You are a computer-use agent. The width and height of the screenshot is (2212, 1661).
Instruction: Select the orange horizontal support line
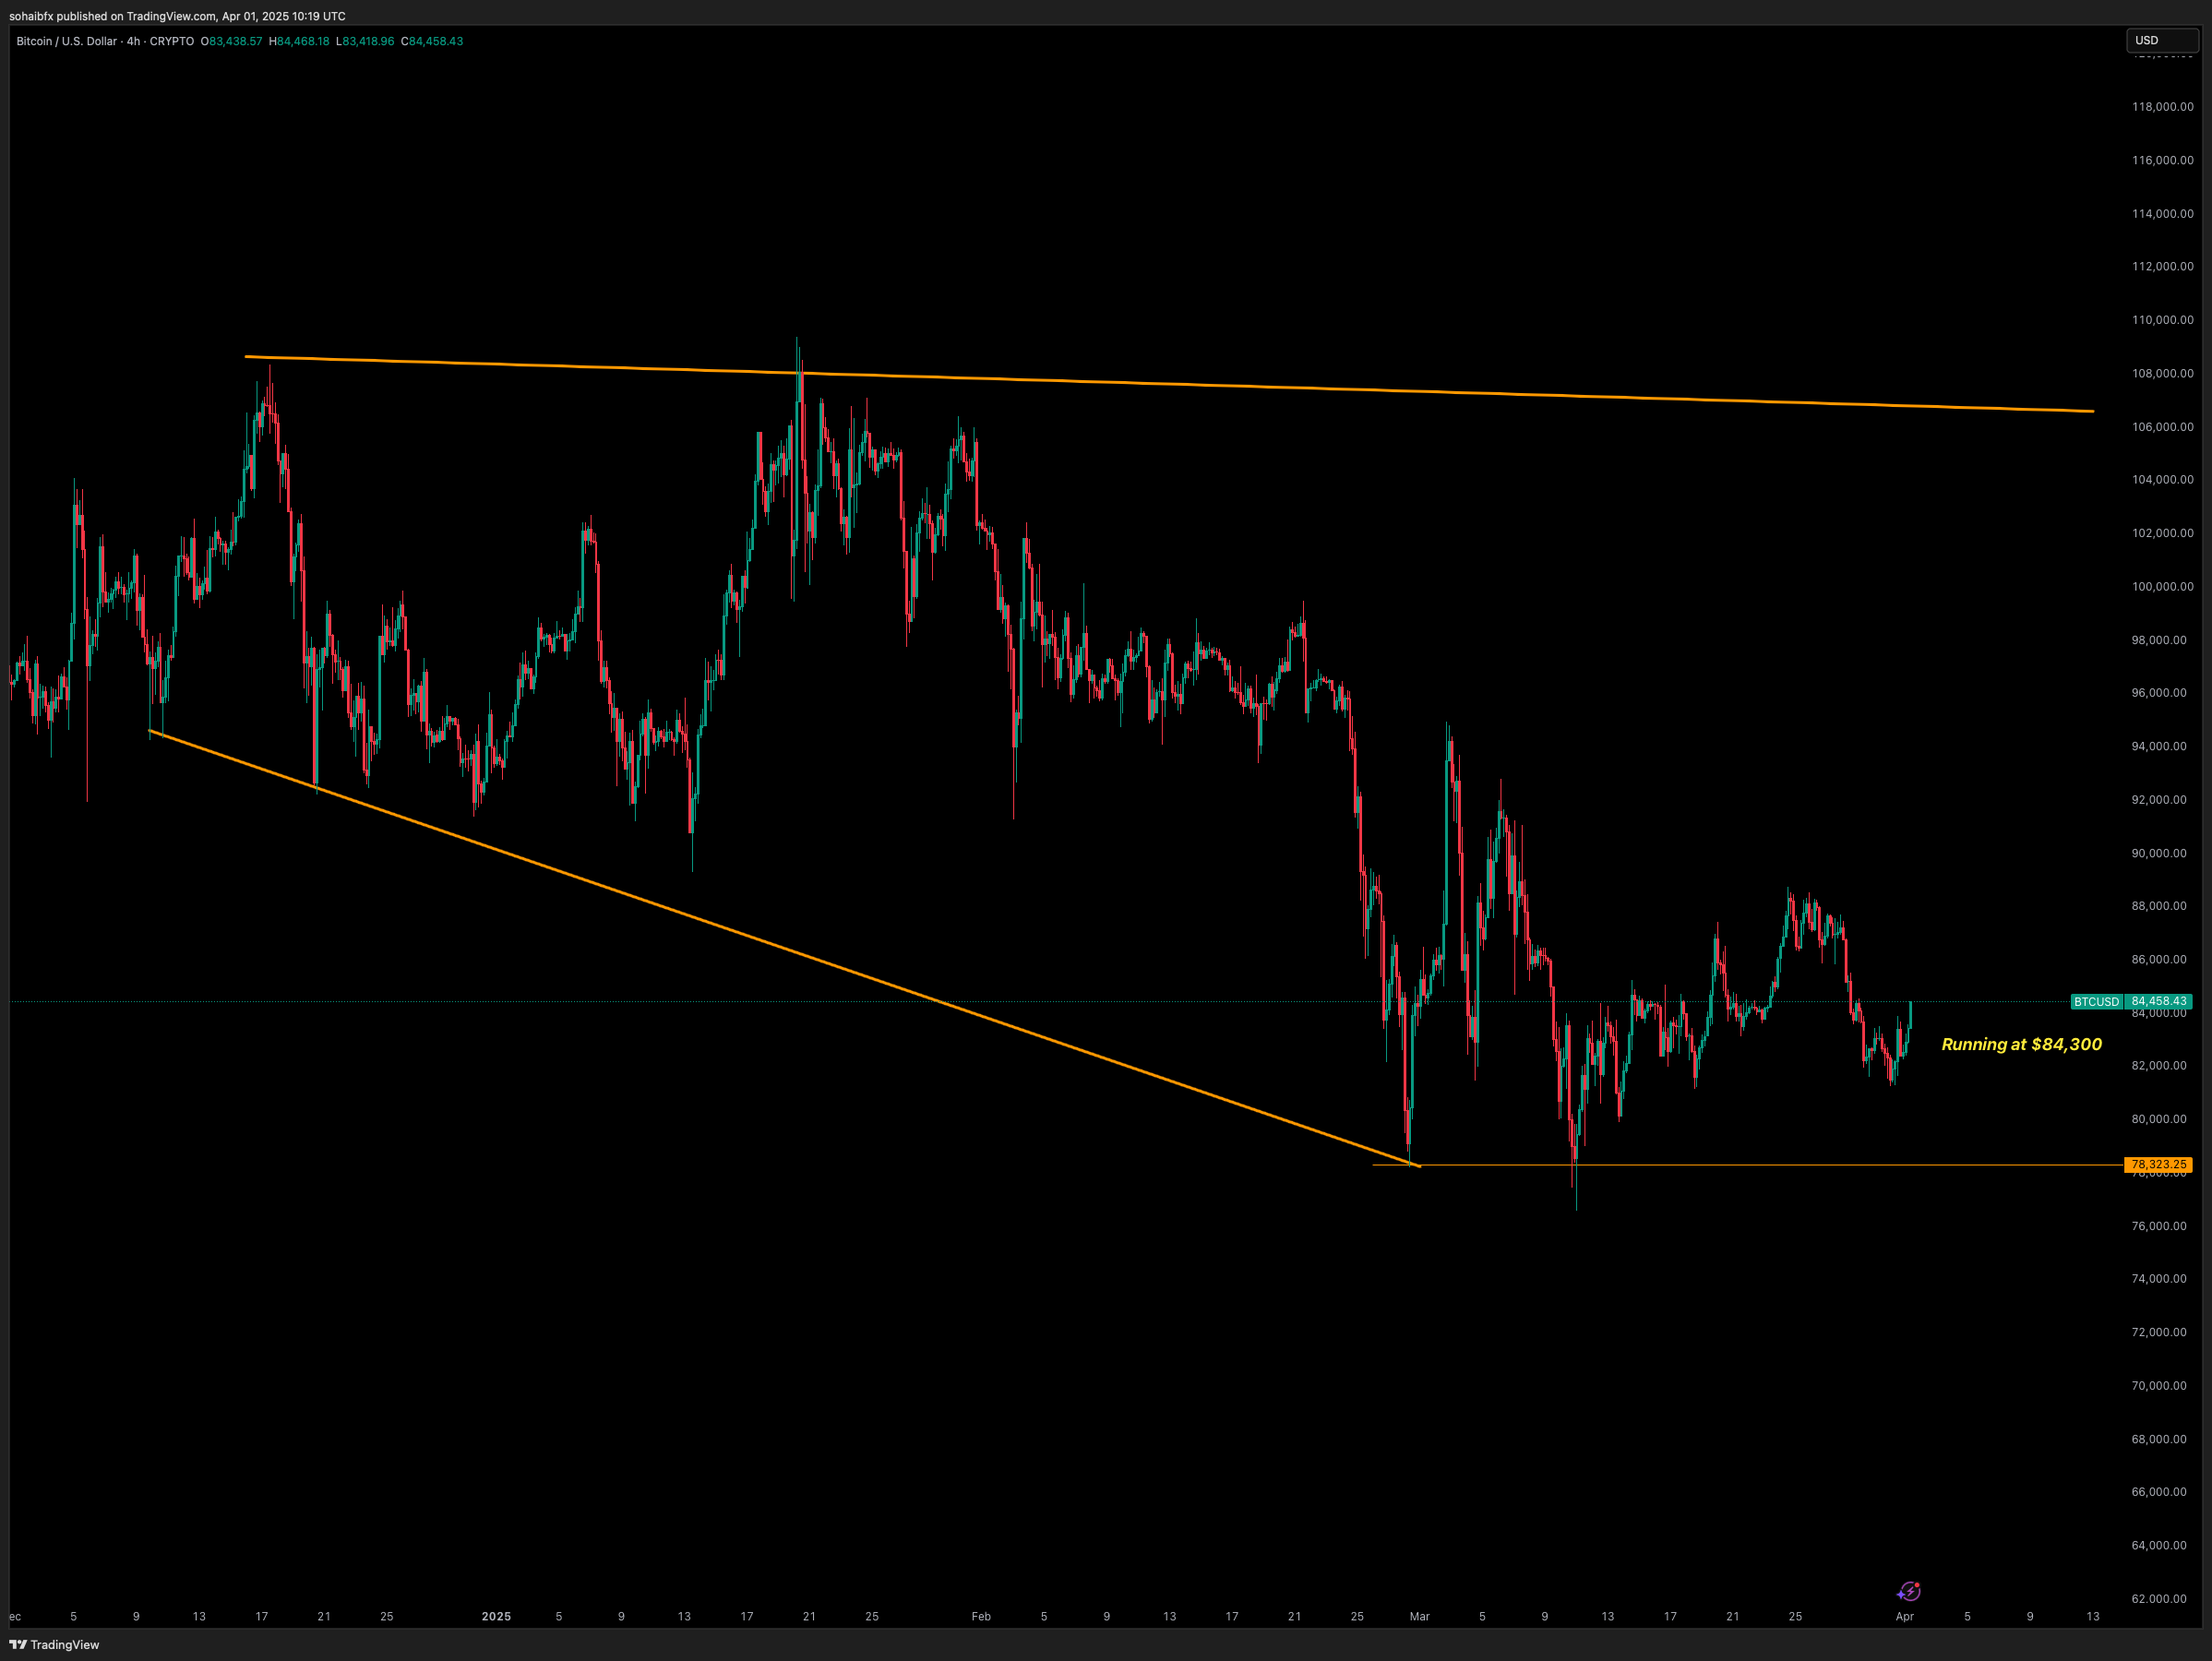click(1750, 1165)
